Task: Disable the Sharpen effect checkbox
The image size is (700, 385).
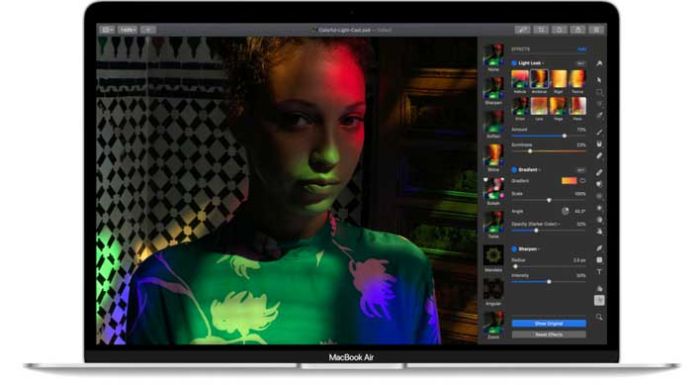Action: pos(514,249)
